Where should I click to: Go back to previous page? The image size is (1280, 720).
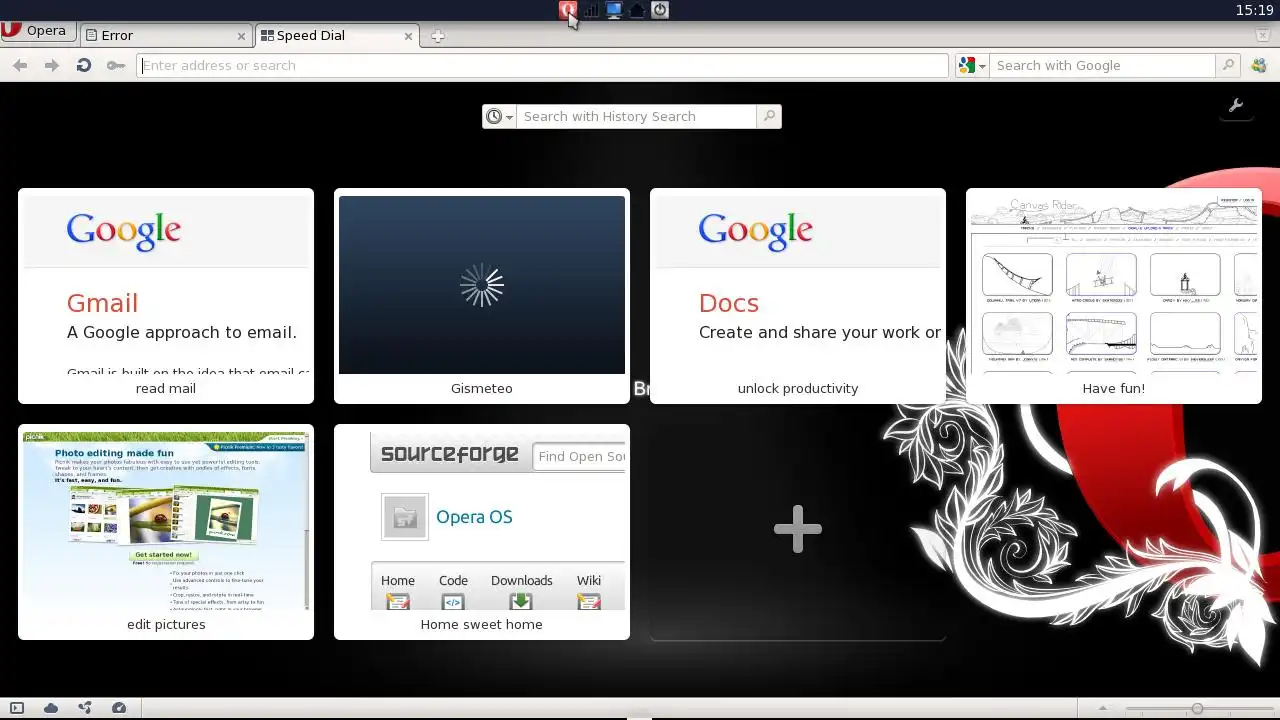tap(20, 65)
